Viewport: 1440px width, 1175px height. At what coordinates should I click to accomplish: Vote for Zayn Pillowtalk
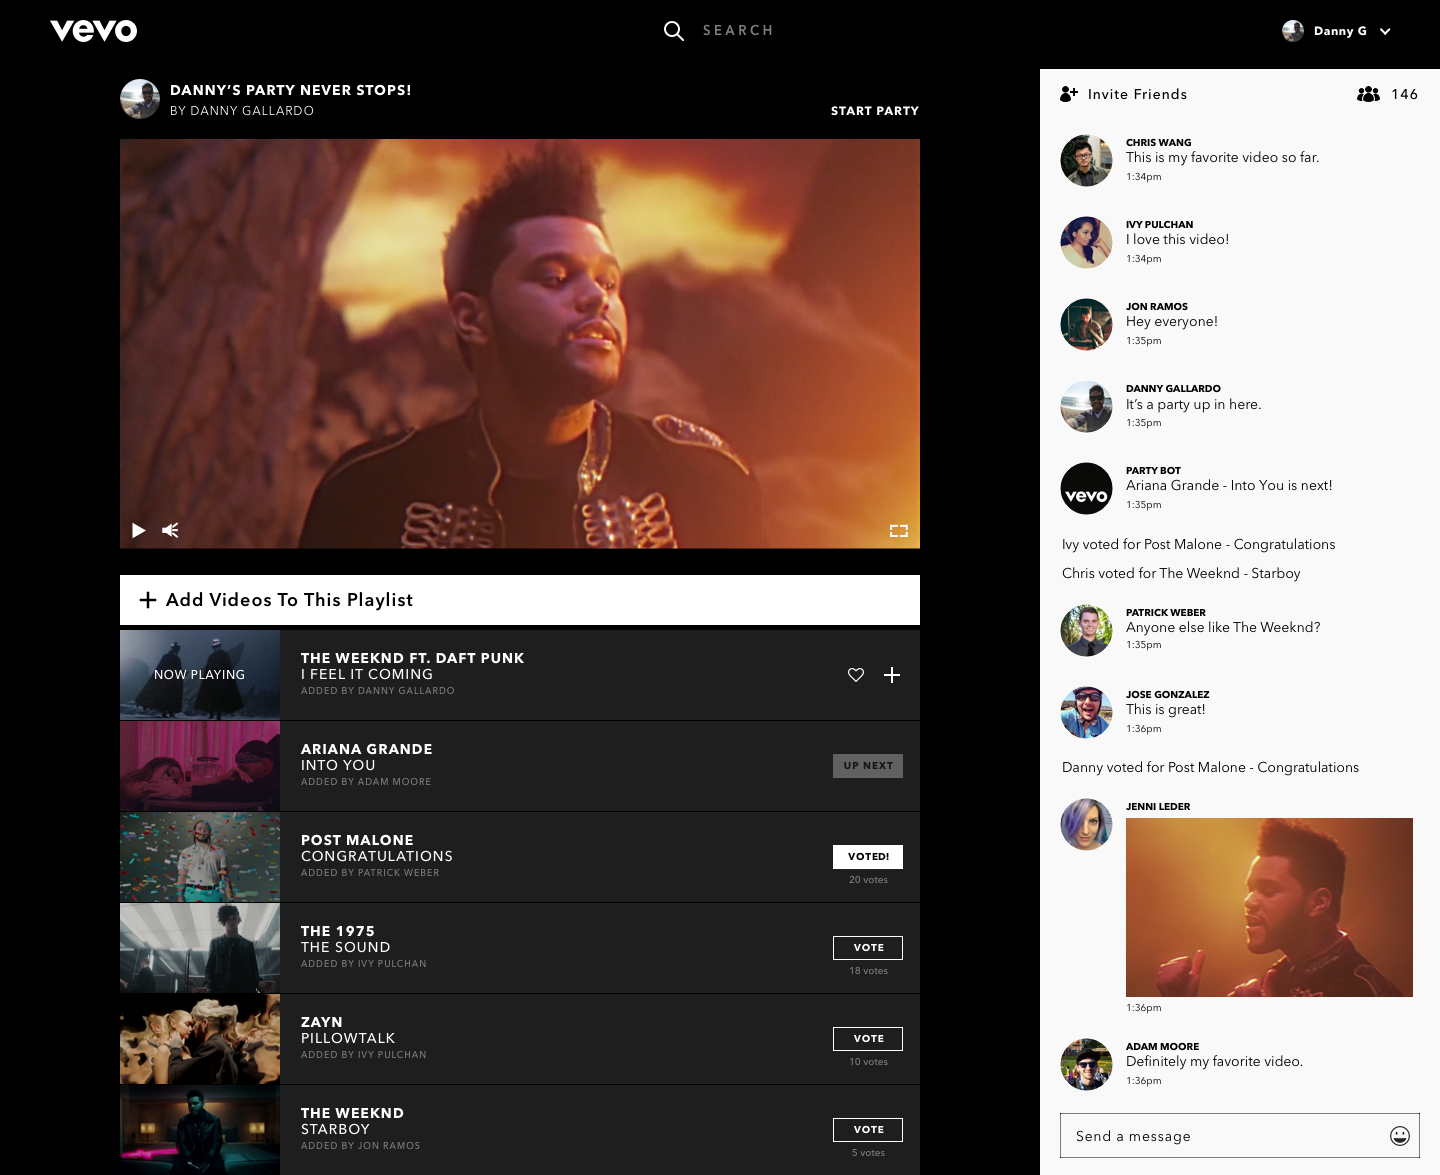(867, 1039)
